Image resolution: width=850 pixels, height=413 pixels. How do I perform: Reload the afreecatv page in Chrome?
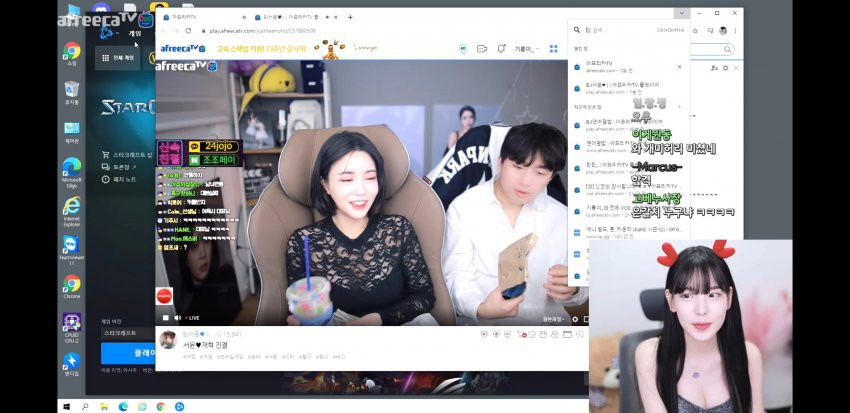coord(188,31)
